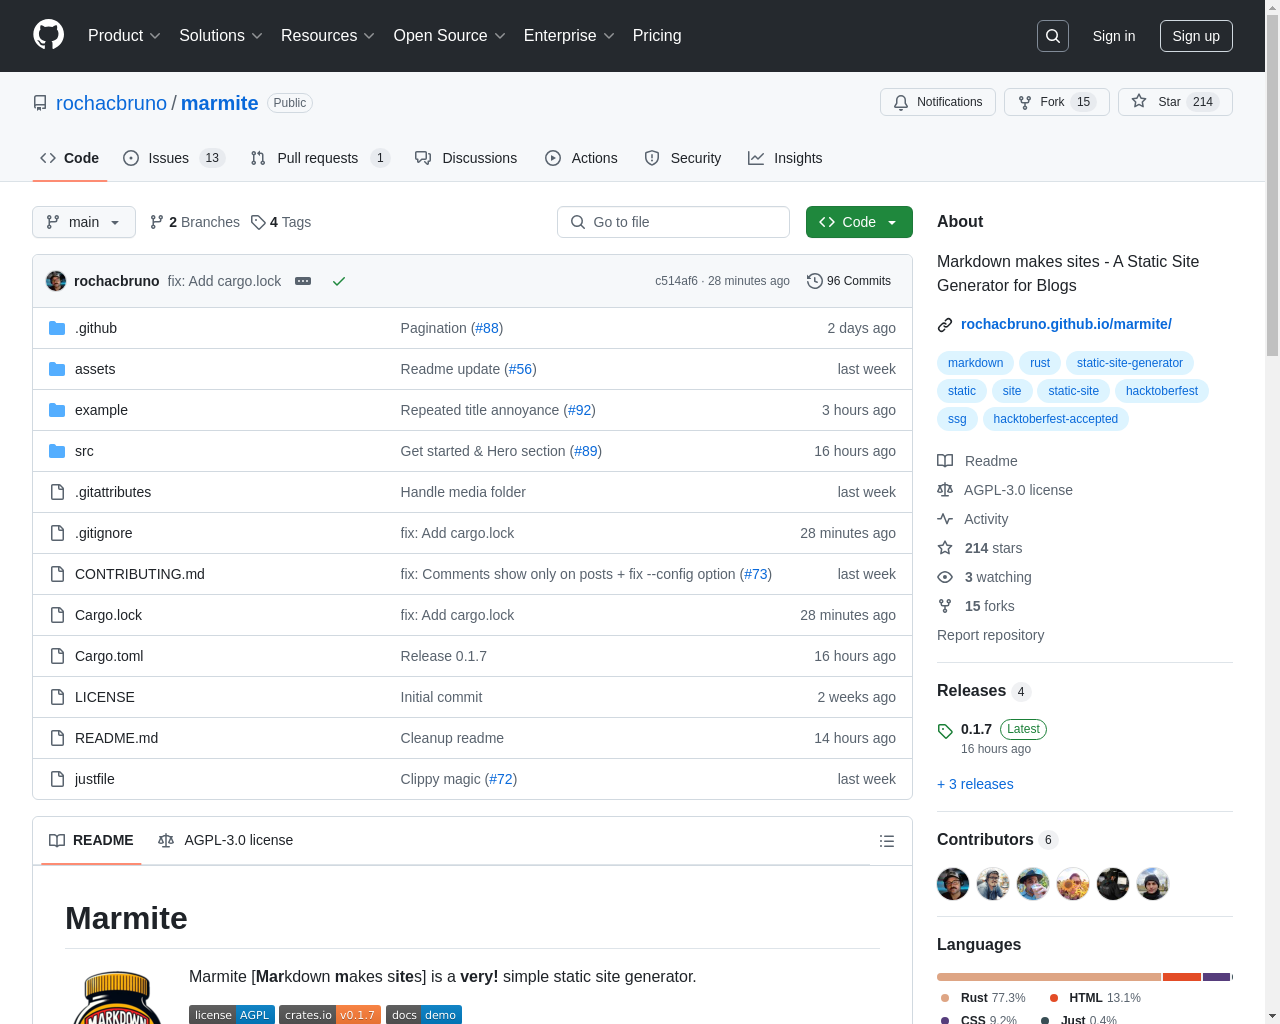Click the docs demo badge

[x=424, y=1014]
